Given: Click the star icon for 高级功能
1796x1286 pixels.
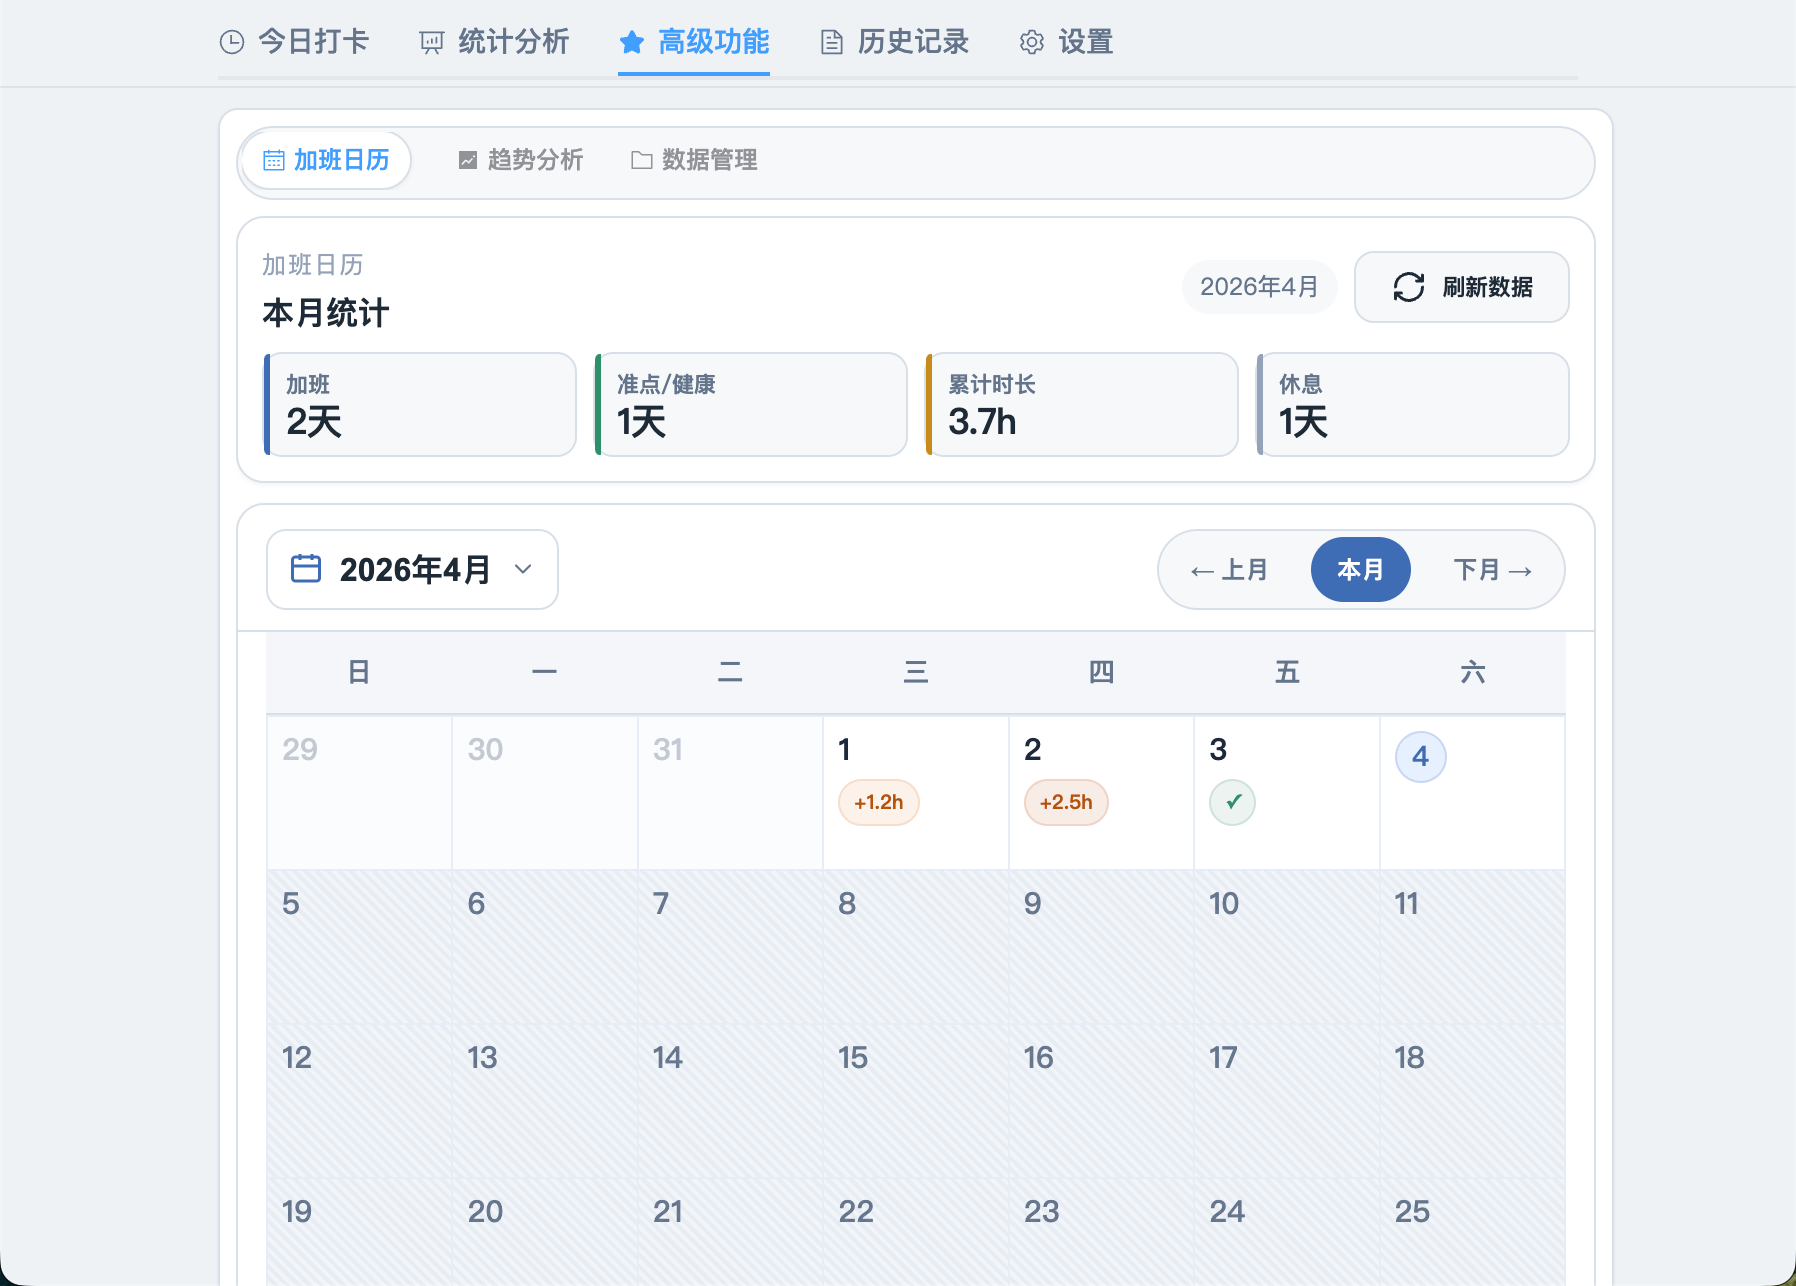Looking at the screenshot, I should point(631,42).
